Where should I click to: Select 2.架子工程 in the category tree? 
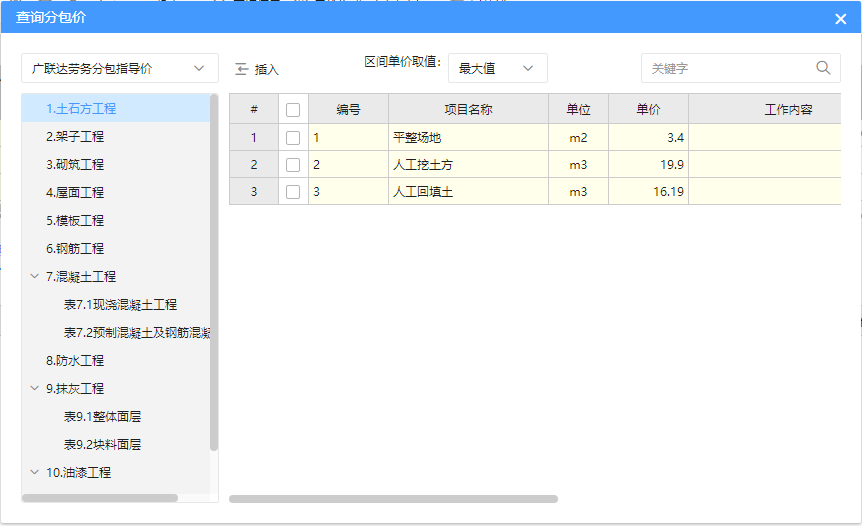pos(75,136)
